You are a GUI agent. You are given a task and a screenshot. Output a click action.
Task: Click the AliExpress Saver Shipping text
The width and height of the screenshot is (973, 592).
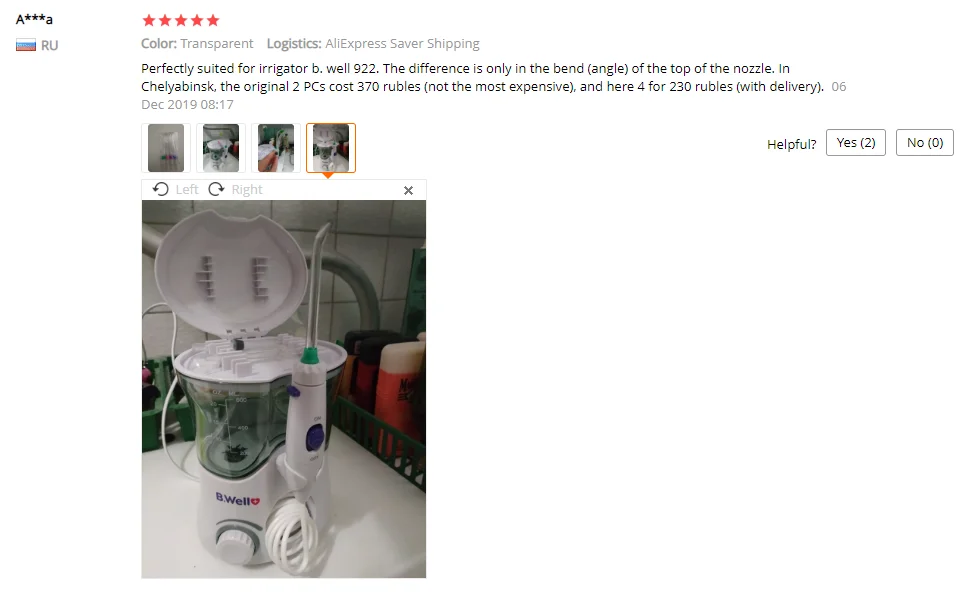(x=402, y=43)
